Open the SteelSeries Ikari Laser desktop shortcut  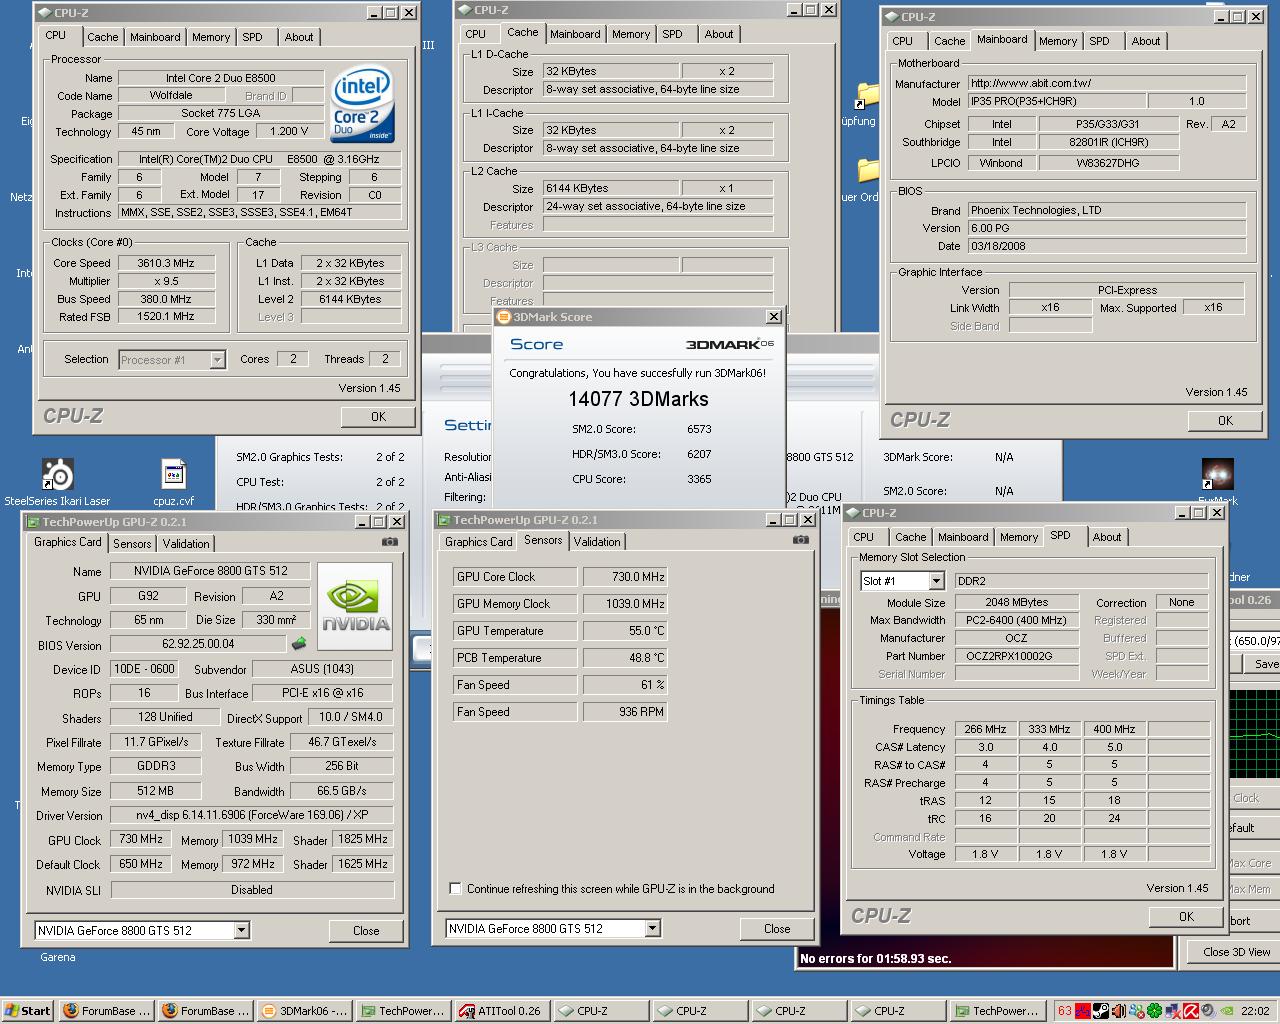58,475
